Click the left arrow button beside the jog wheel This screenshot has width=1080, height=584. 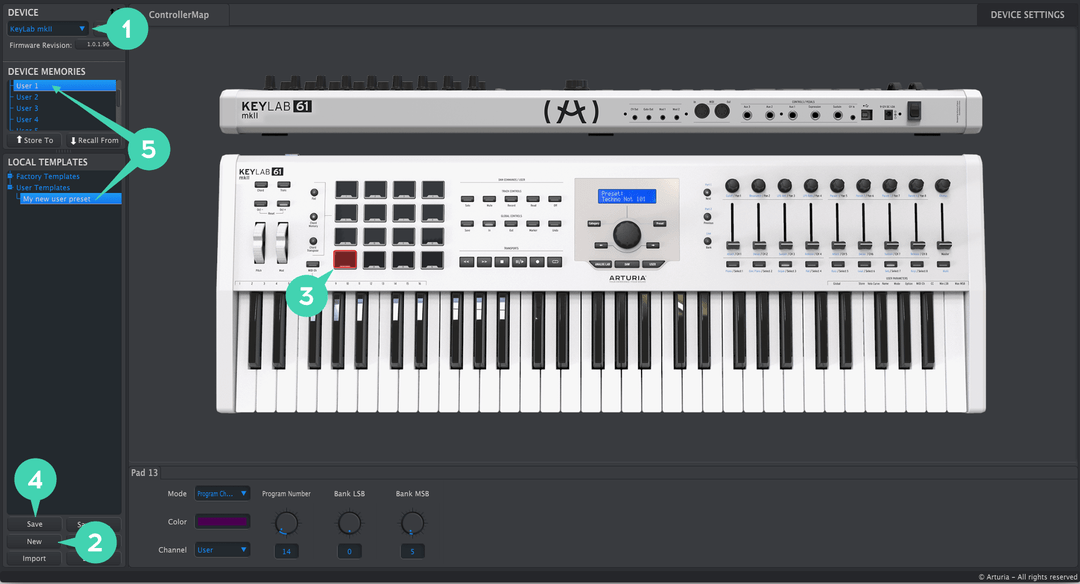pyautogui.click(x=601, y=245)
